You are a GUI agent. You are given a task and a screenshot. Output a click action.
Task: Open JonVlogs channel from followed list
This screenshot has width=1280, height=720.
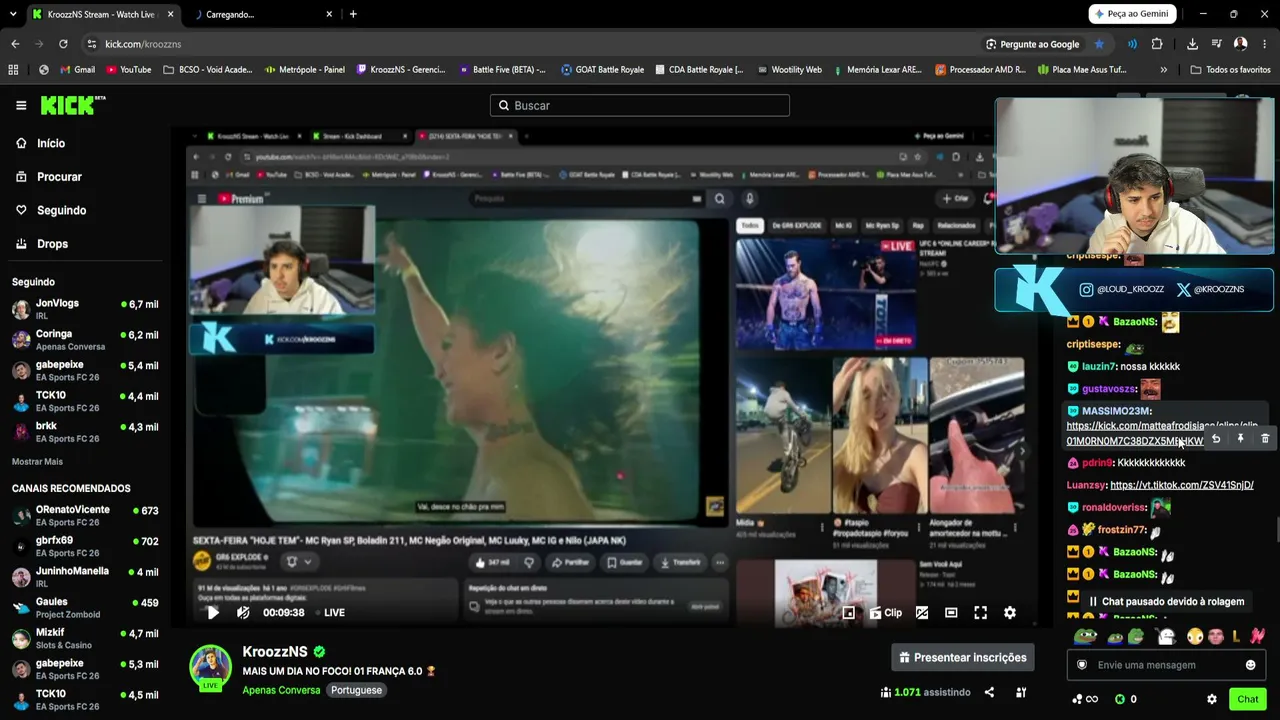coord(85,309)
